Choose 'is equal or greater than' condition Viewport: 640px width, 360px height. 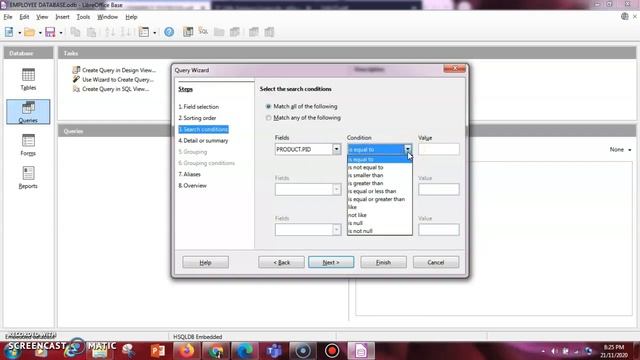[380, 199]
